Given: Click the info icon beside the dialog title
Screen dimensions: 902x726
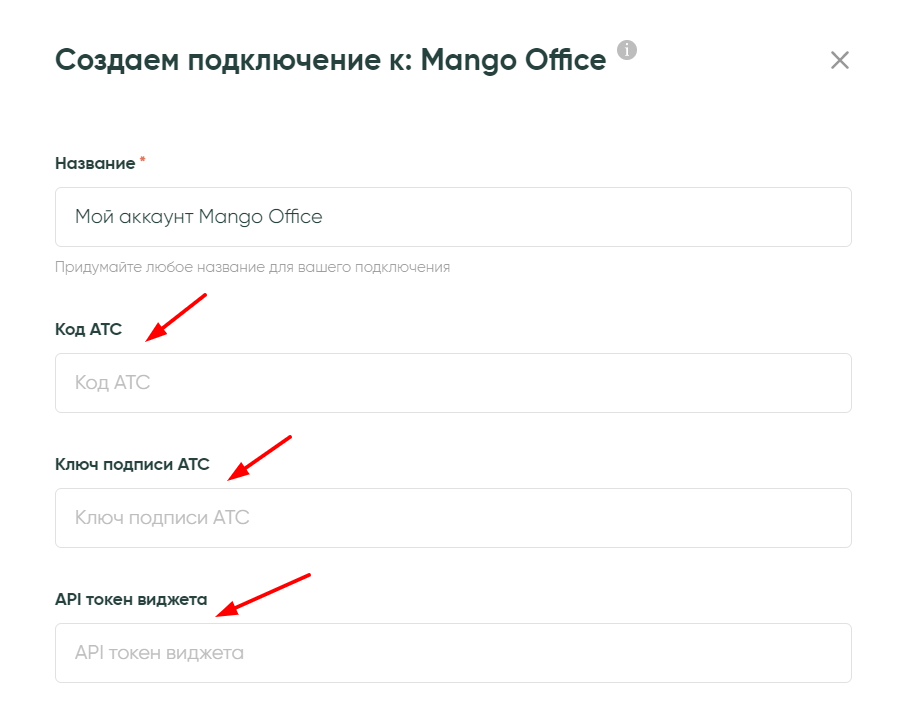Looking at the screenshot, I should [627, 51].
